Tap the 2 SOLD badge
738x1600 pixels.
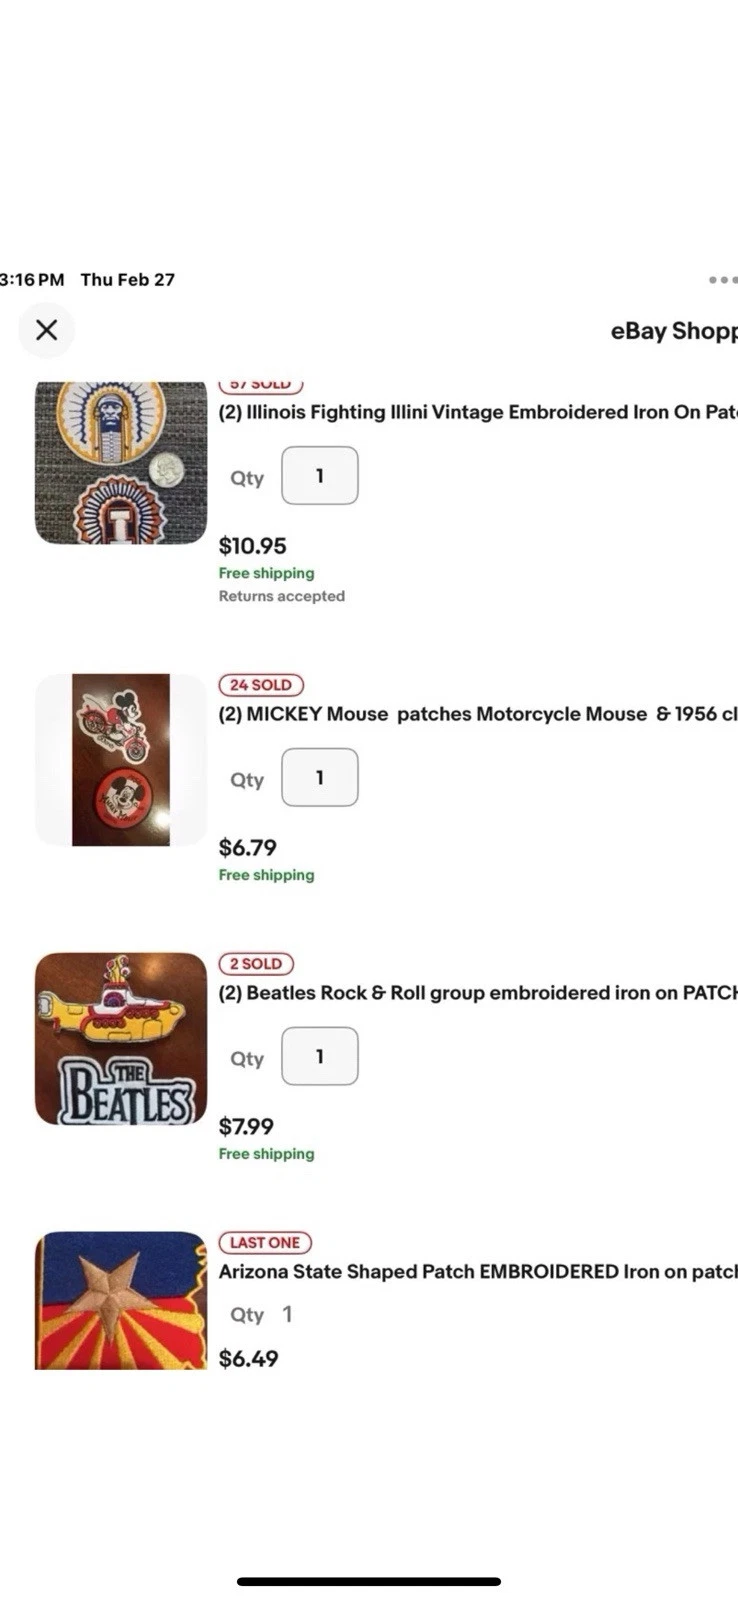257,964
